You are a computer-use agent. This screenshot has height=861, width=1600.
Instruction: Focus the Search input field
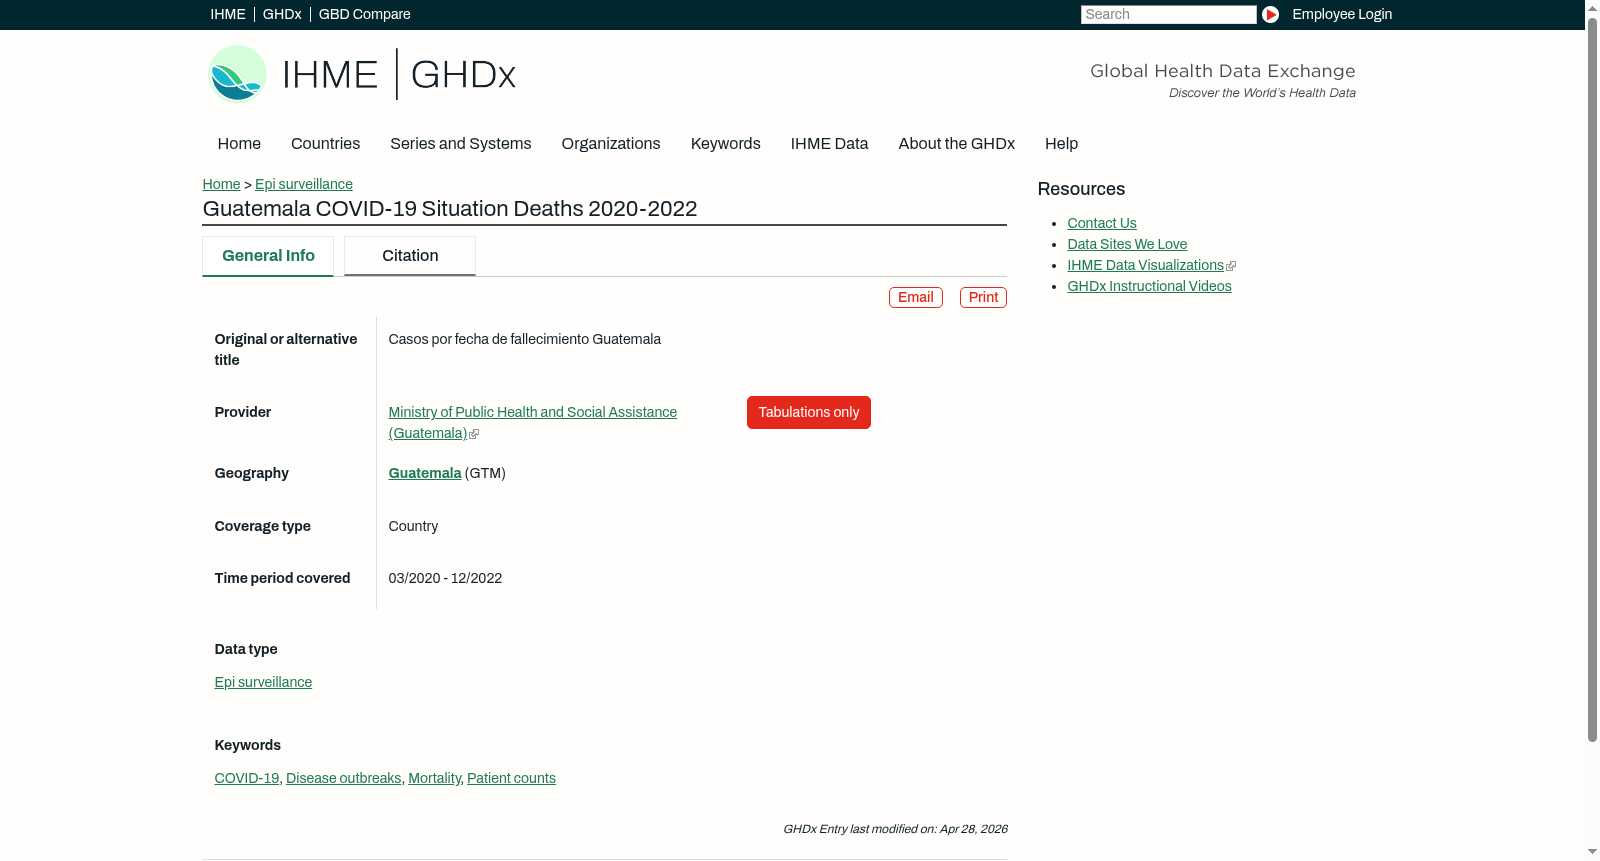(1168, 14)
